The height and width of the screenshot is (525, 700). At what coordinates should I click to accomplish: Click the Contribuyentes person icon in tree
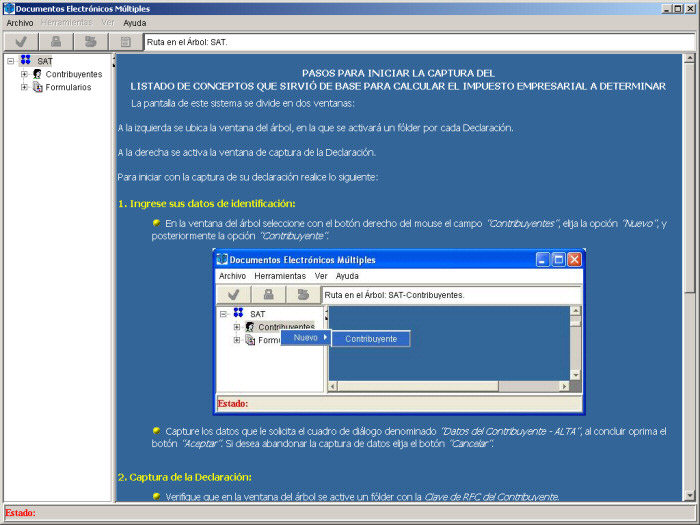click(38, 74)
